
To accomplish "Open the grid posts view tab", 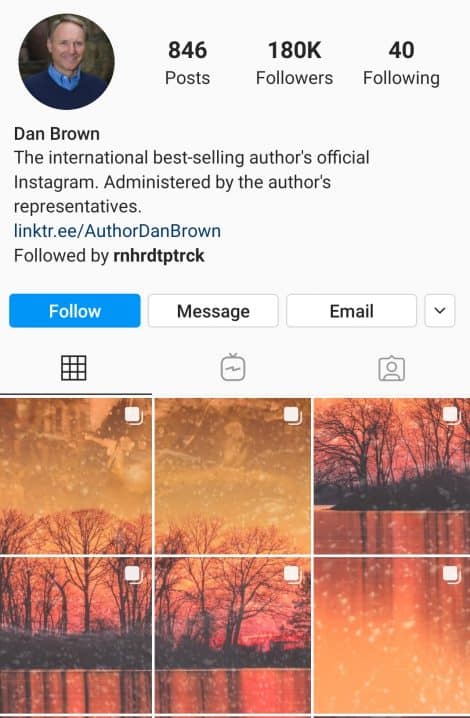I will click(x=74, y=368).
